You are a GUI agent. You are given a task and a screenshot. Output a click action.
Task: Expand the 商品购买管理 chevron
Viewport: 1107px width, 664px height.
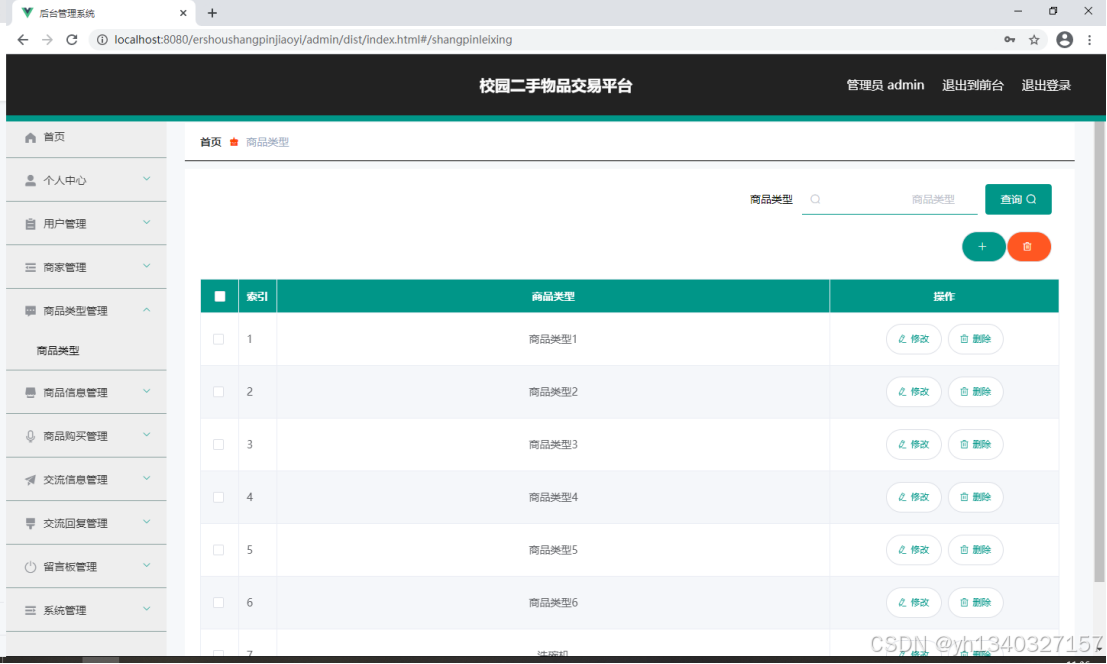tap(147, 435)
